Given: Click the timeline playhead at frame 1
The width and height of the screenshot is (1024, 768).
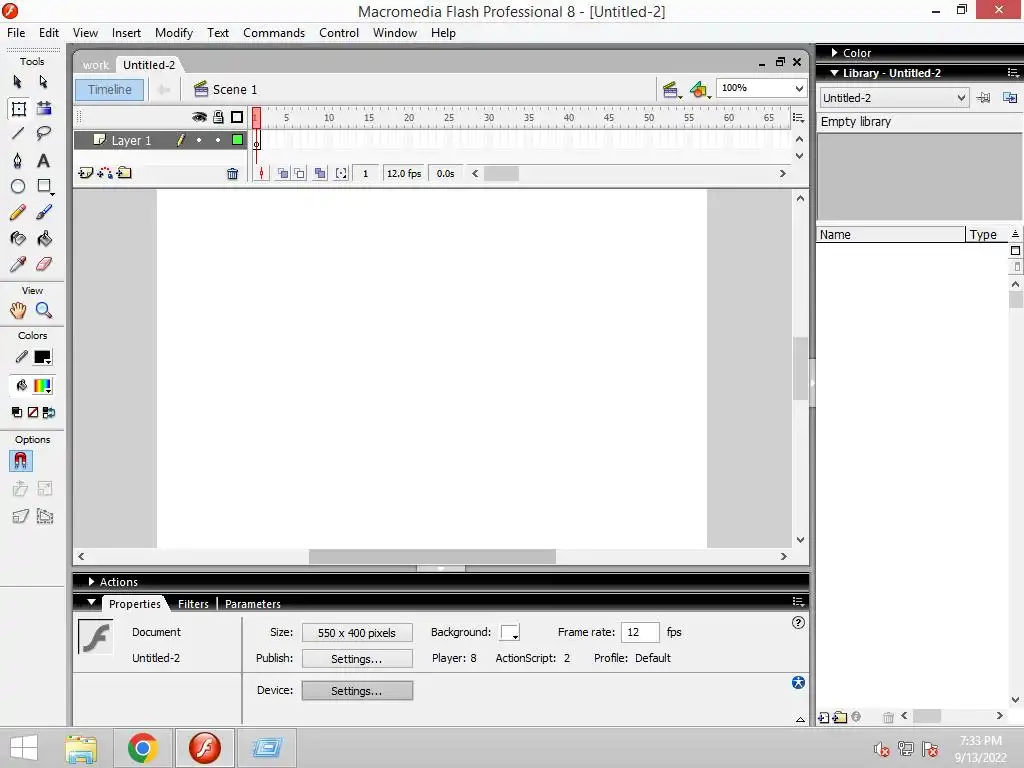Looking at the screenshot, I should coord(257,118).
